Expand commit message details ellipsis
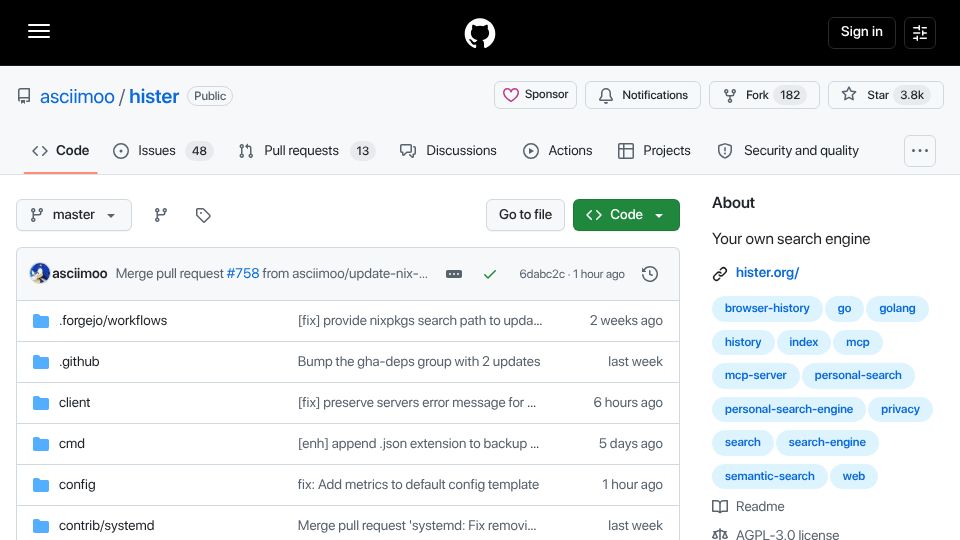This screenshot has height=540, width=960. (x=454, y=274)
